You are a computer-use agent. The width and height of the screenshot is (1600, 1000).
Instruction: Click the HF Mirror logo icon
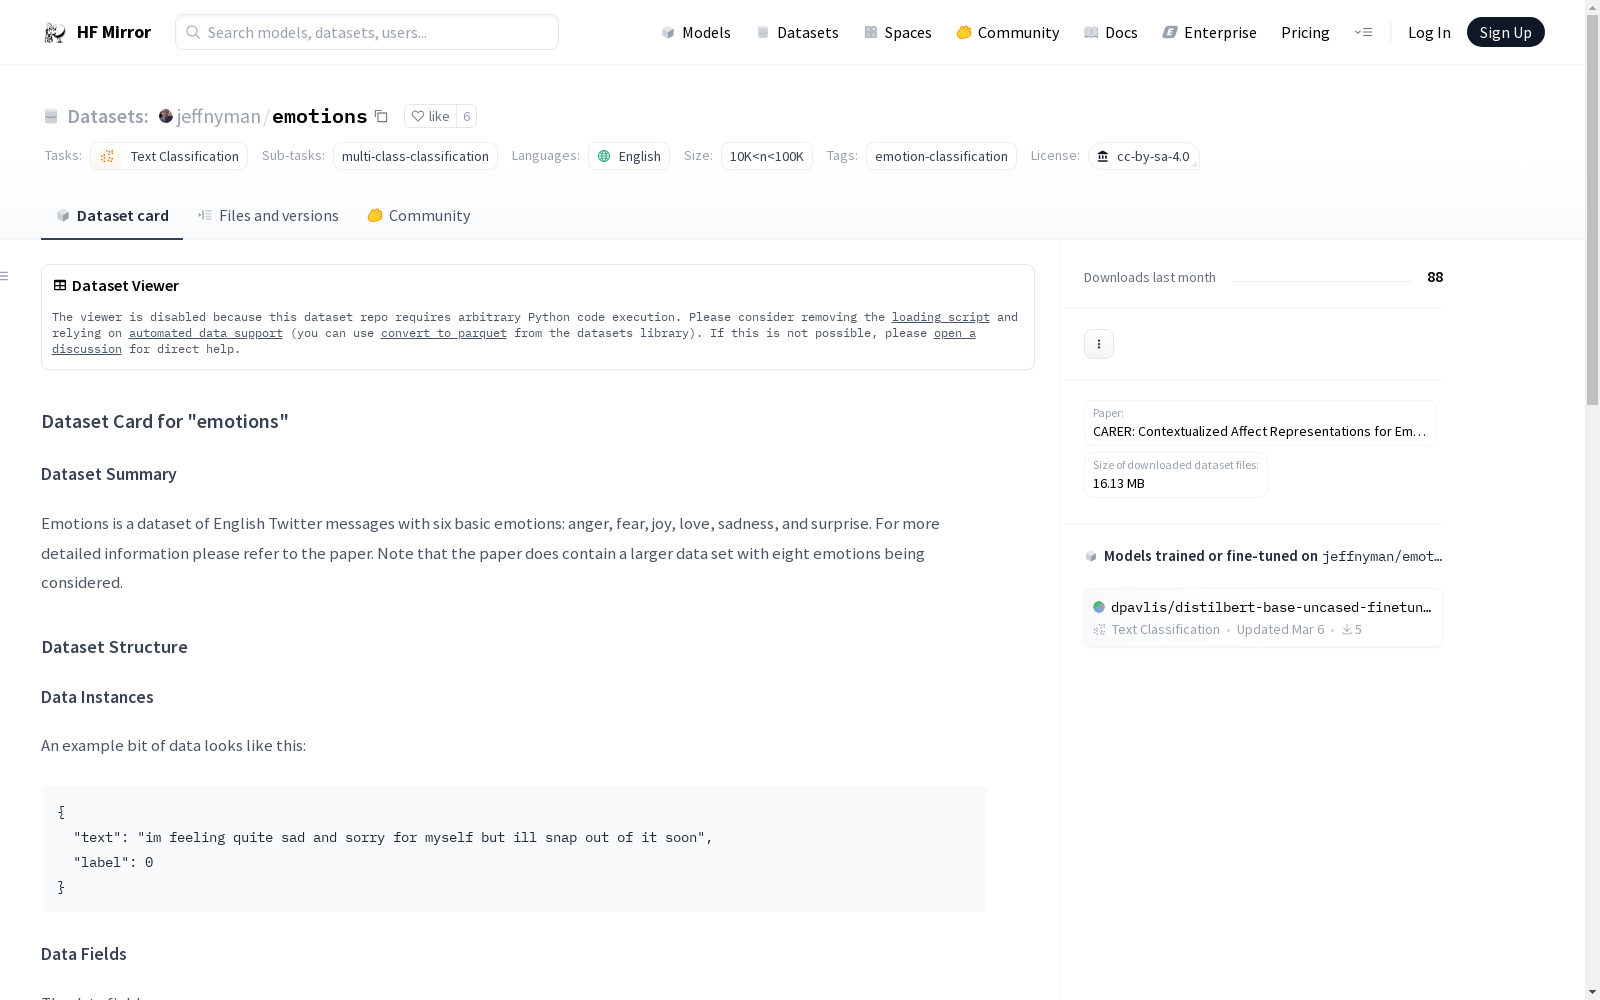[x=55, y=33]
